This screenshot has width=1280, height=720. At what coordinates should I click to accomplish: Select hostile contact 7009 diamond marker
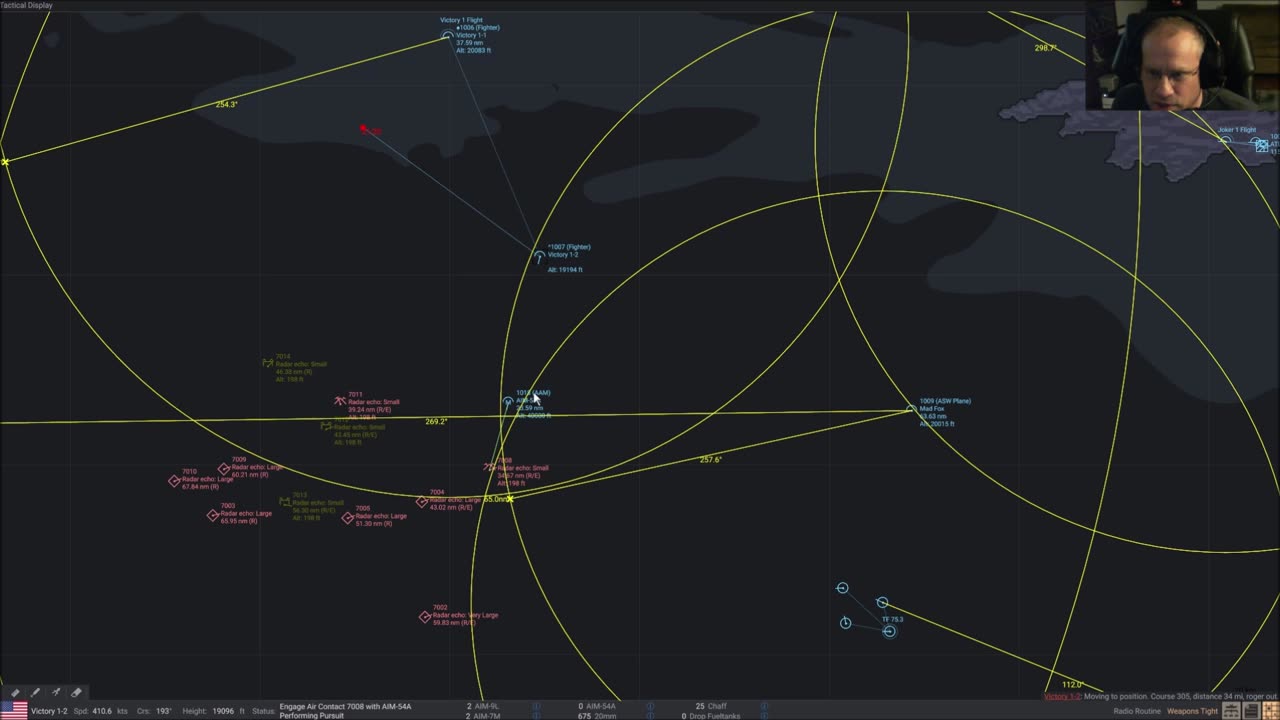(x=224, y=469)
